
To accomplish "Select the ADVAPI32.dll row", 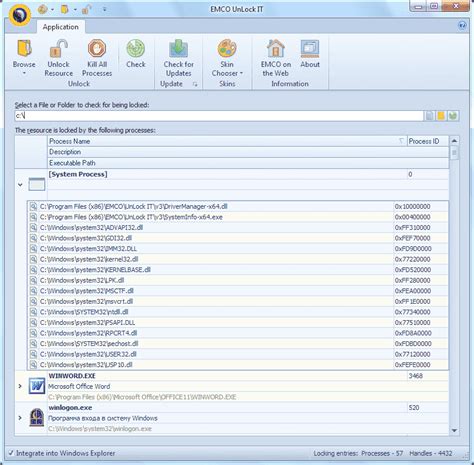I will (238, 228).
